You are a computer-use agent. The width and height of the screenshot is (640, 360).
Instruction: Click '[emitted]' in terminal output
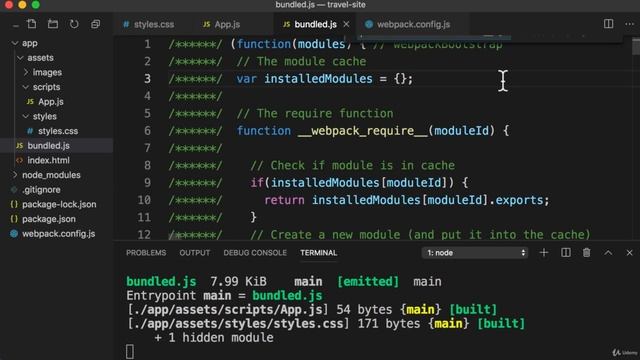coord(368,282)
